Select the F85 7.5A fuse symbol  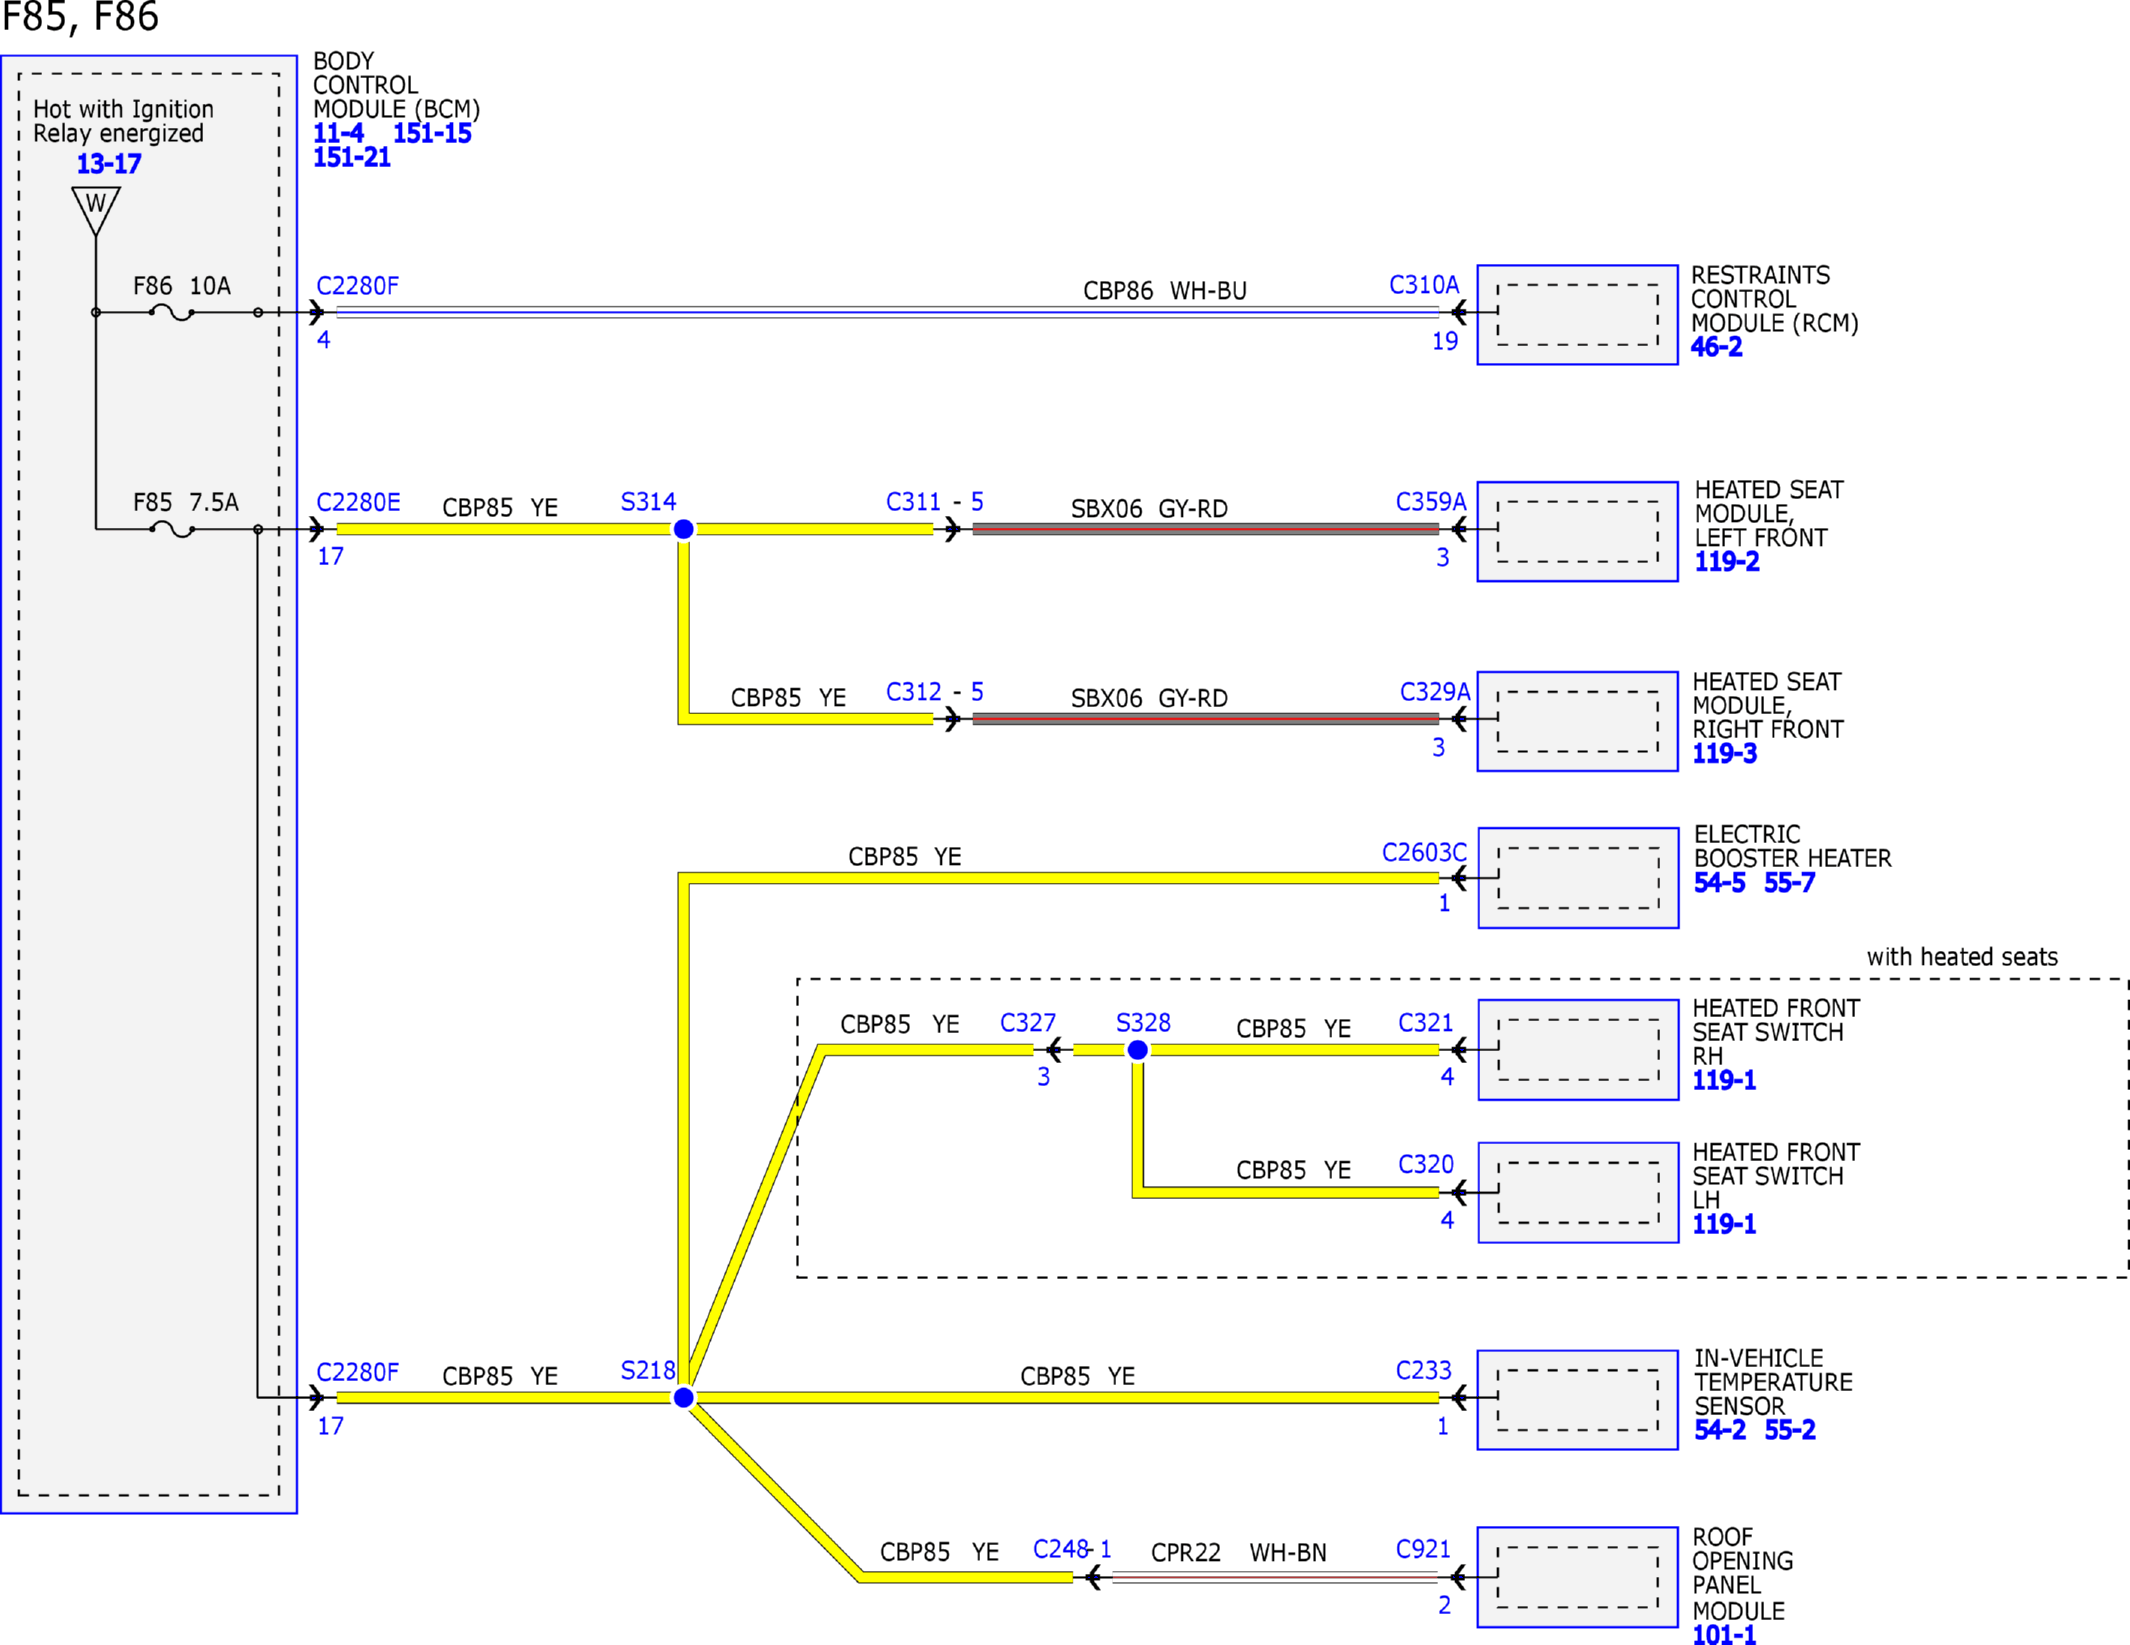pyautogui.click(x=172, y=530)
